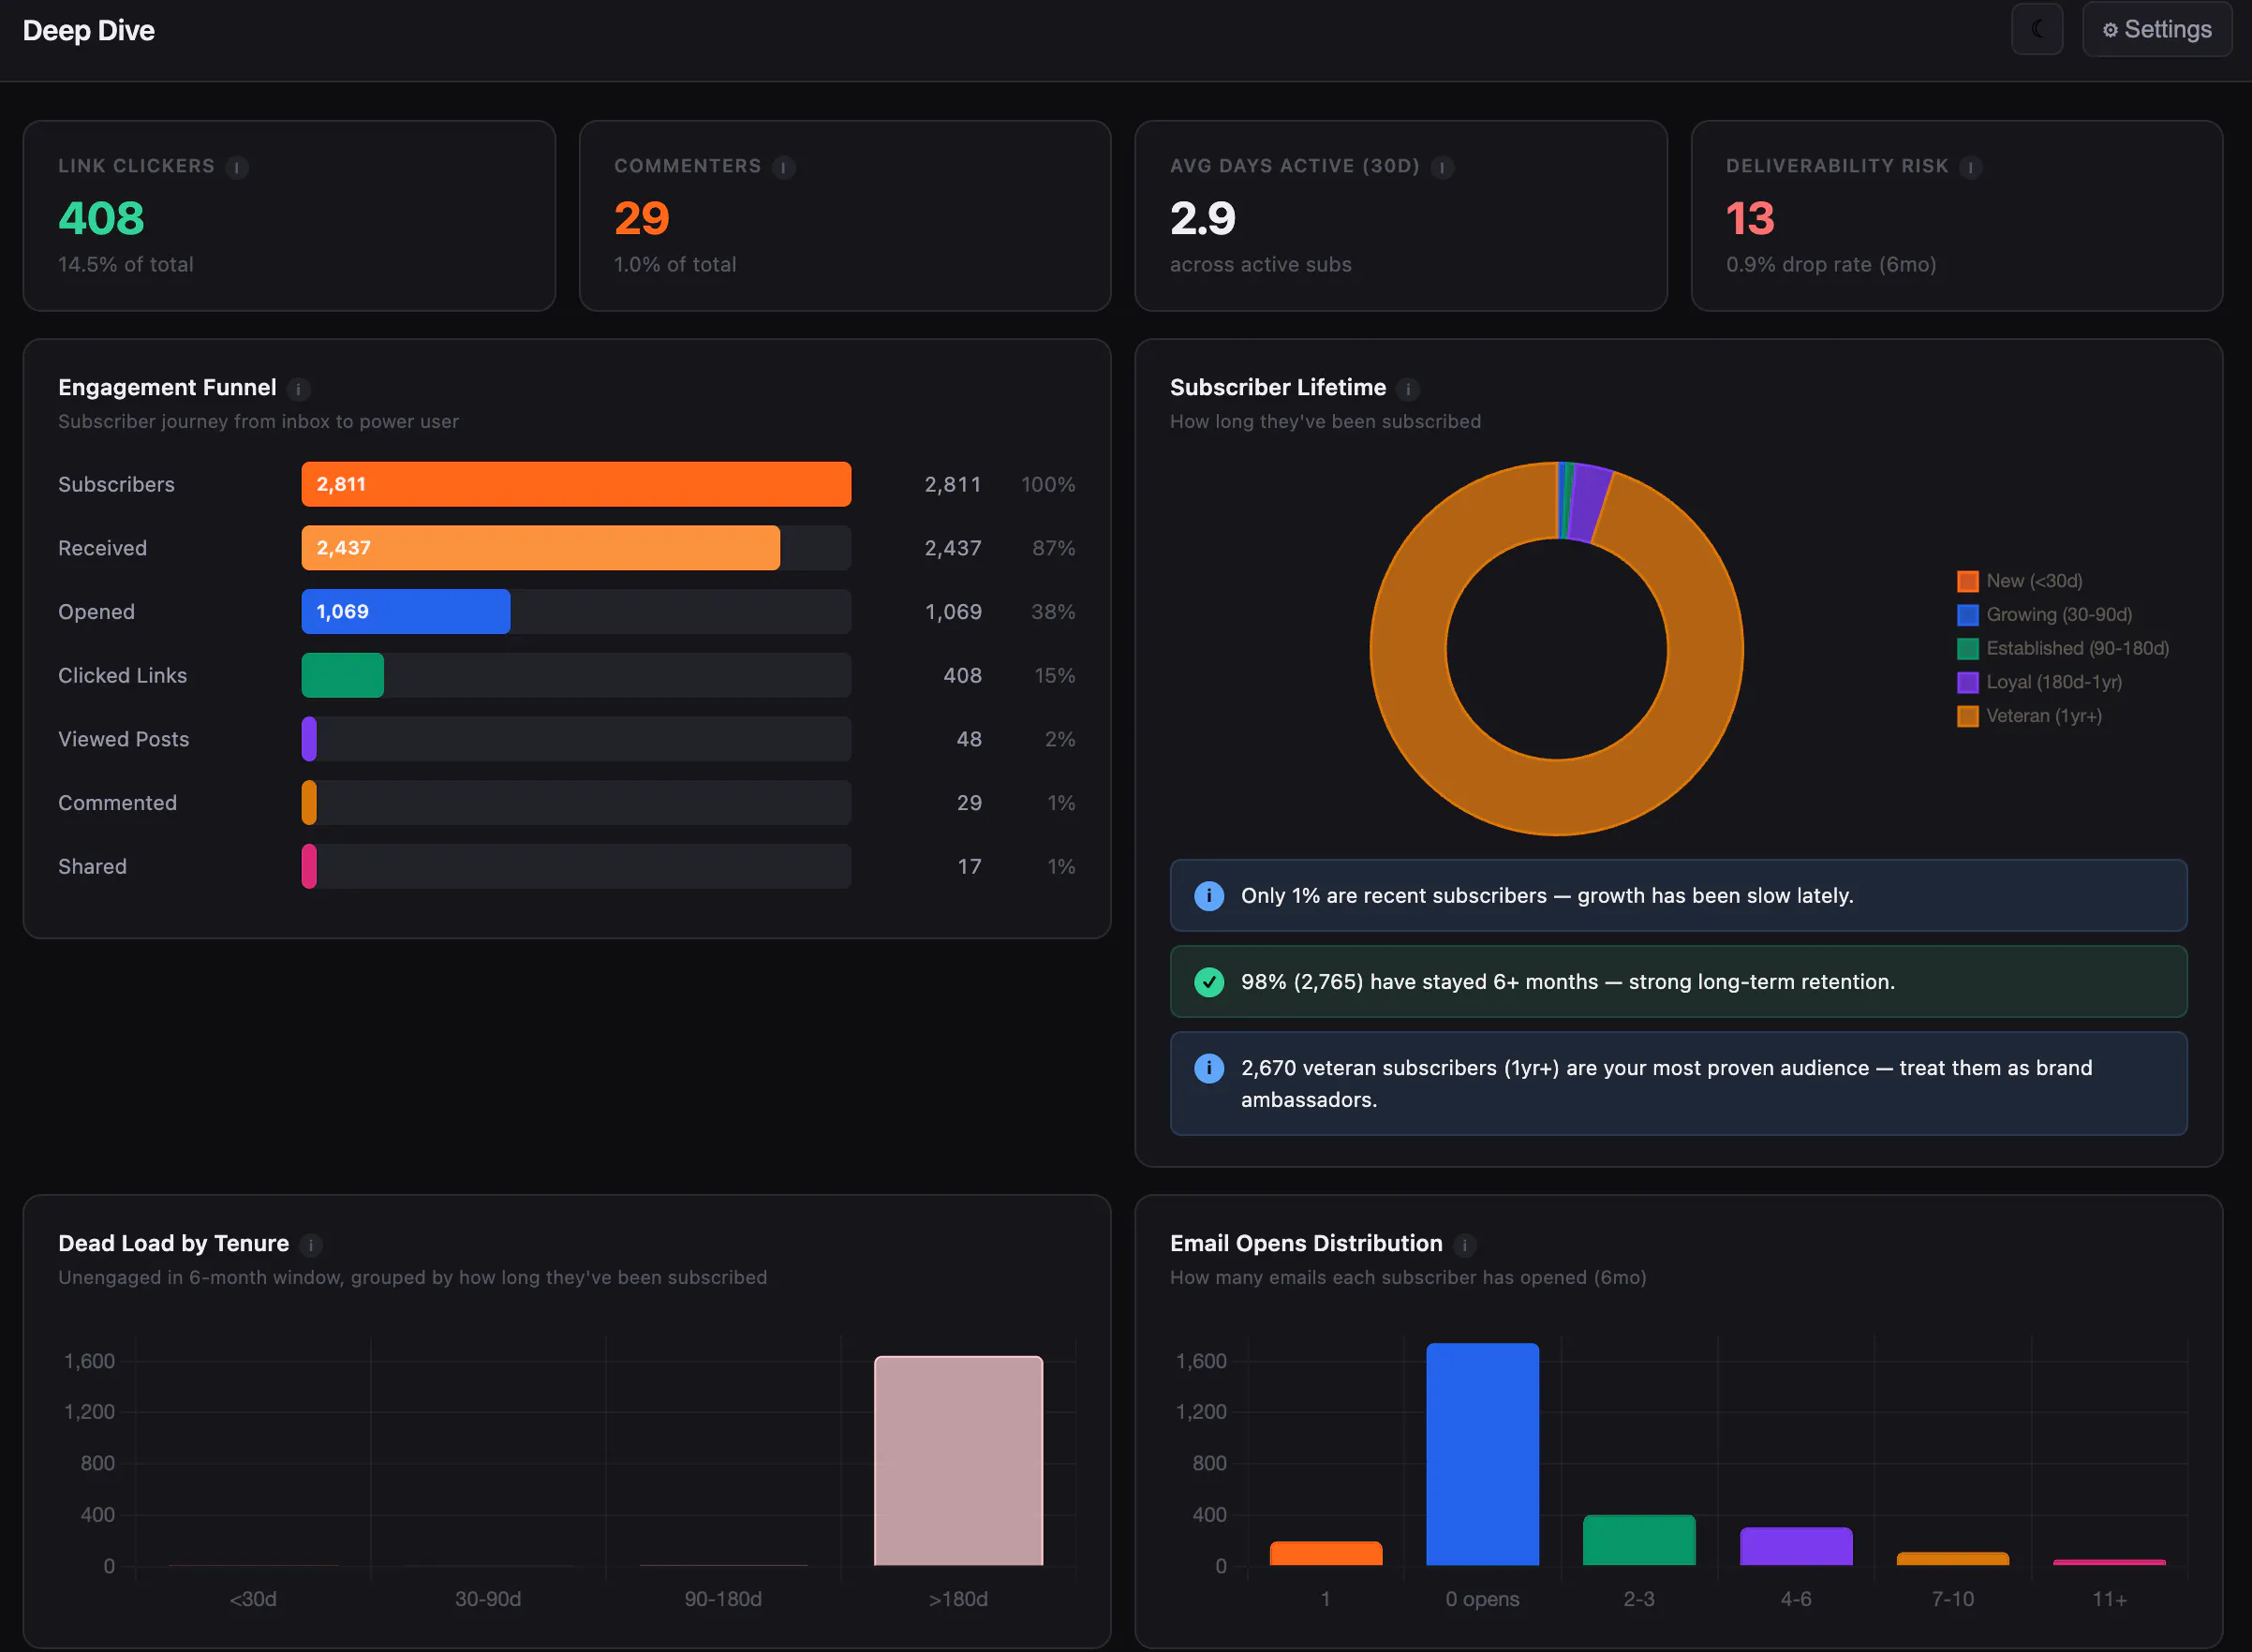The width and height of the screenshot is (2252, 1652).
Task: Click info icon on recent subscribers insight
Action: 1209,896
